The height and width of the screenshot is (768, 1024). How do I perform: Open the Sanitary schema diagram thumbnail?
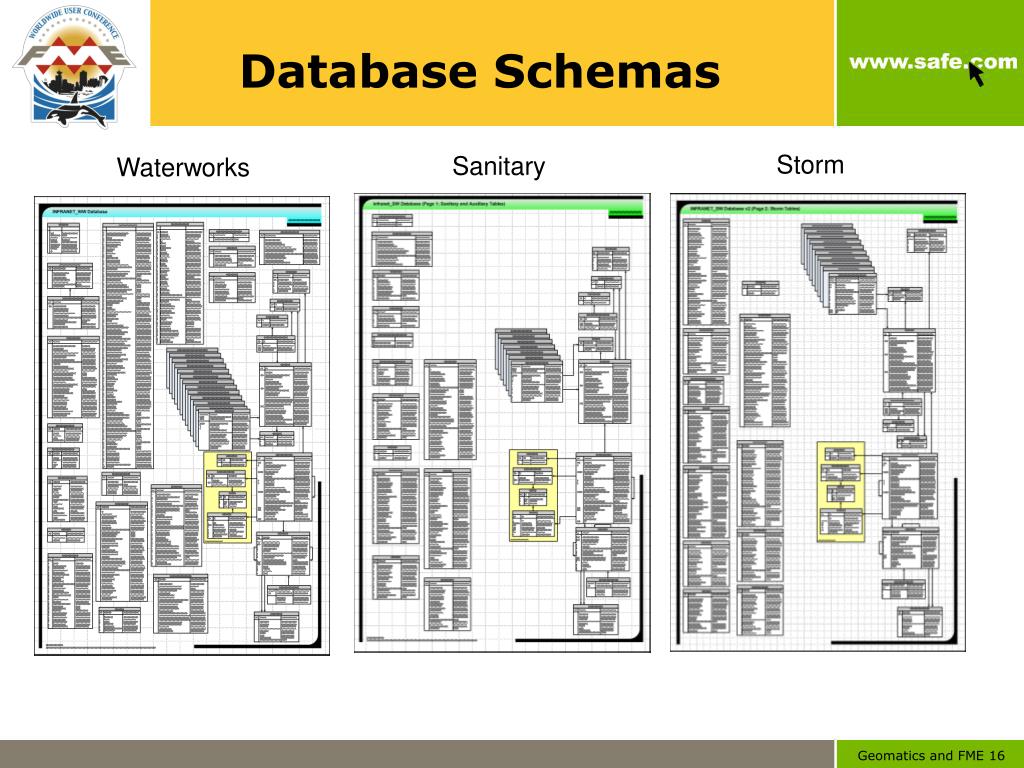[x=502, y=423]
